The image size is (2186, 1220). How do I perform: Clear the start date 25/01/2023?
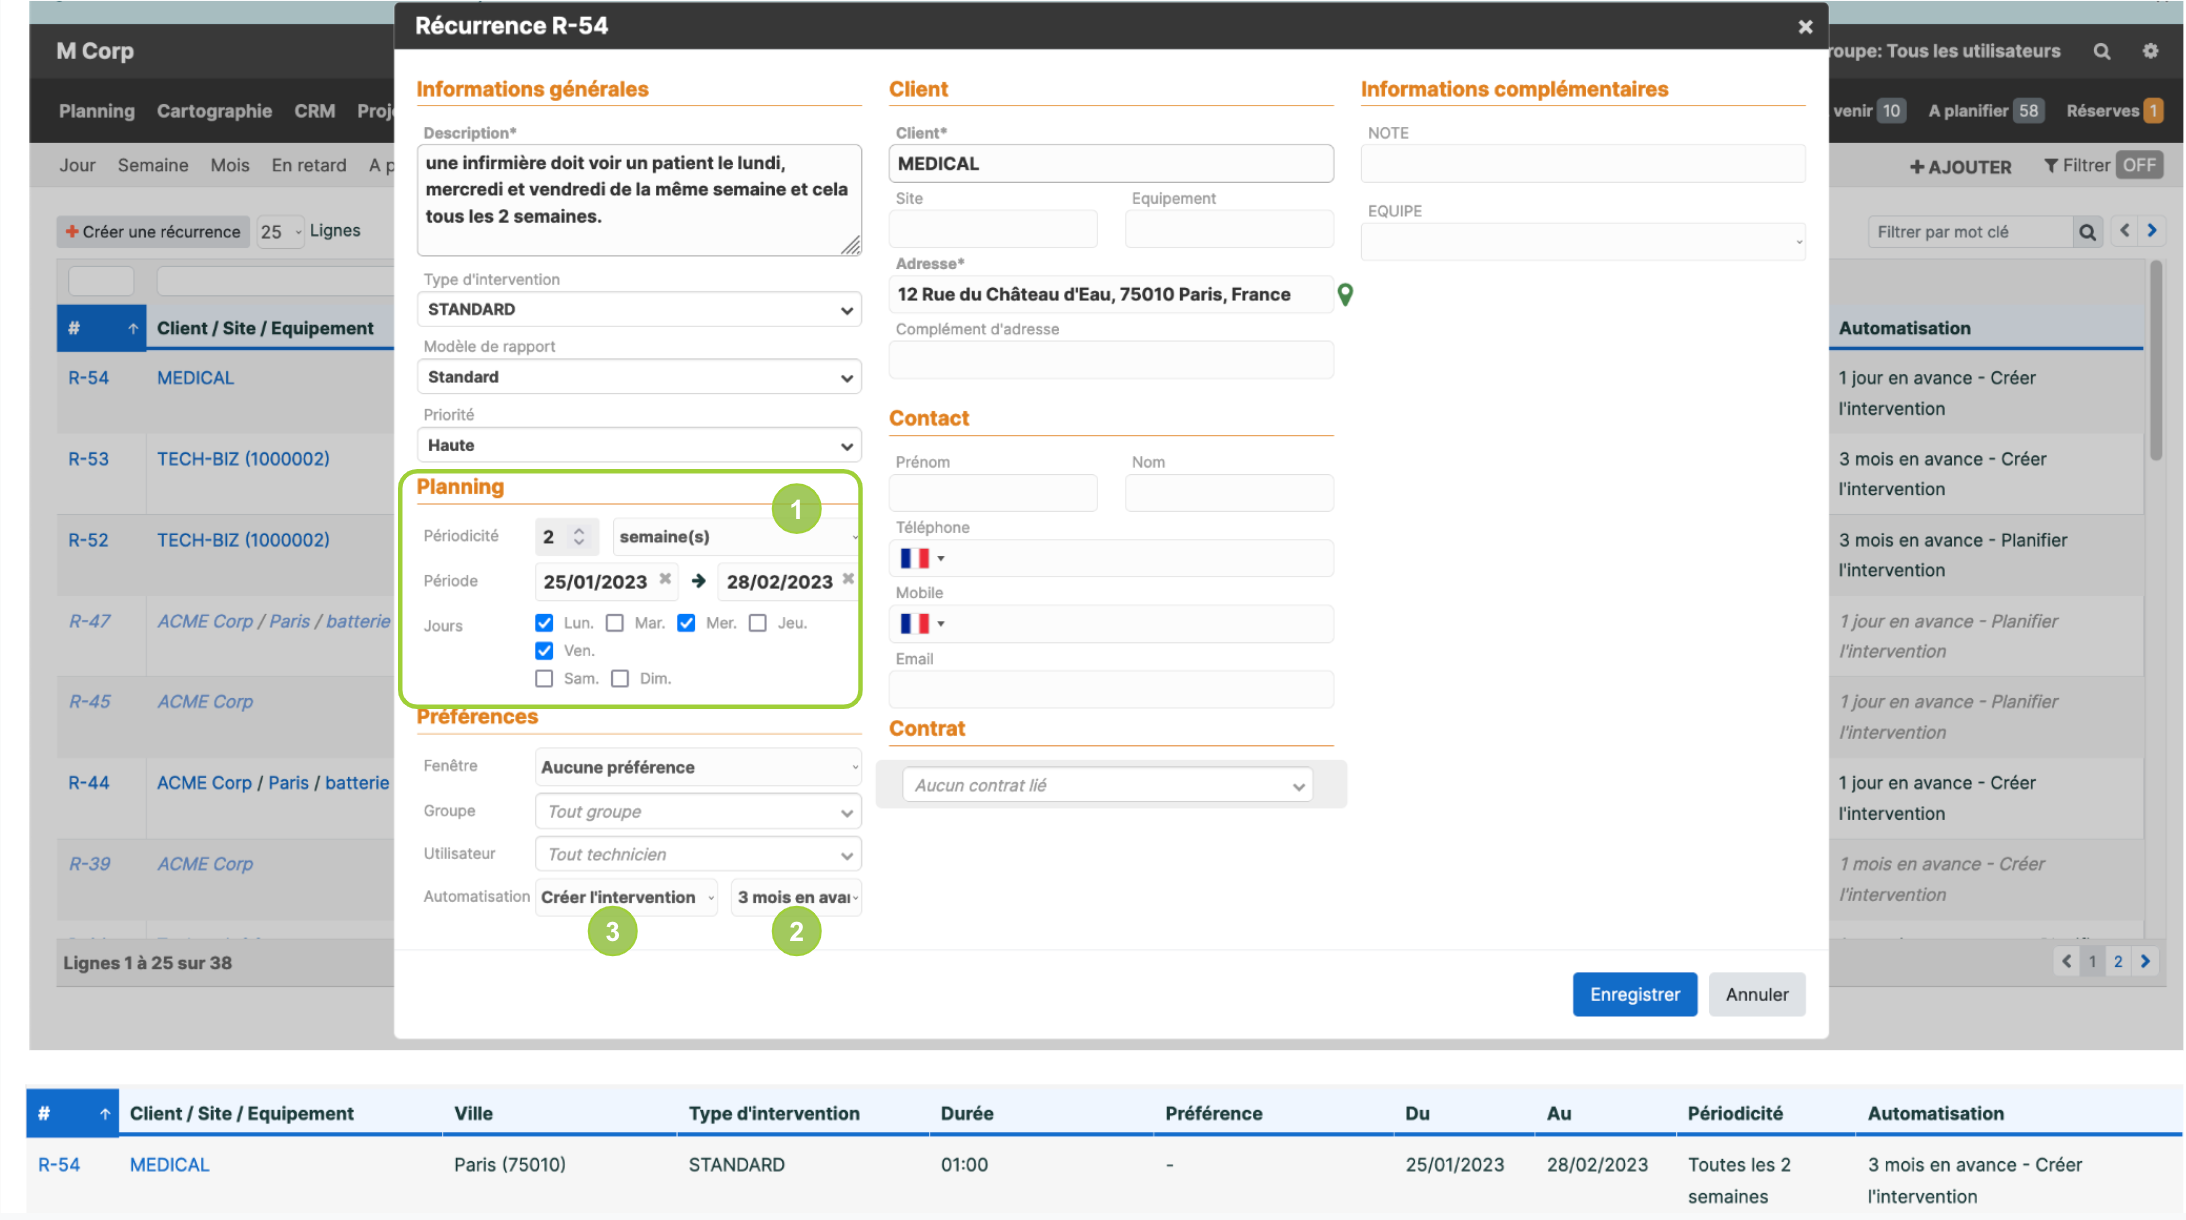665,579
